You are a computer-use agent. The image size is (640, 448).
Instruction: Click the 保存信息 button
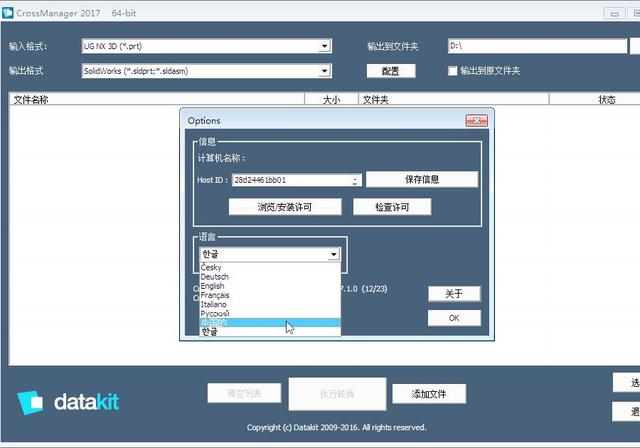click(x=421, y=180)
